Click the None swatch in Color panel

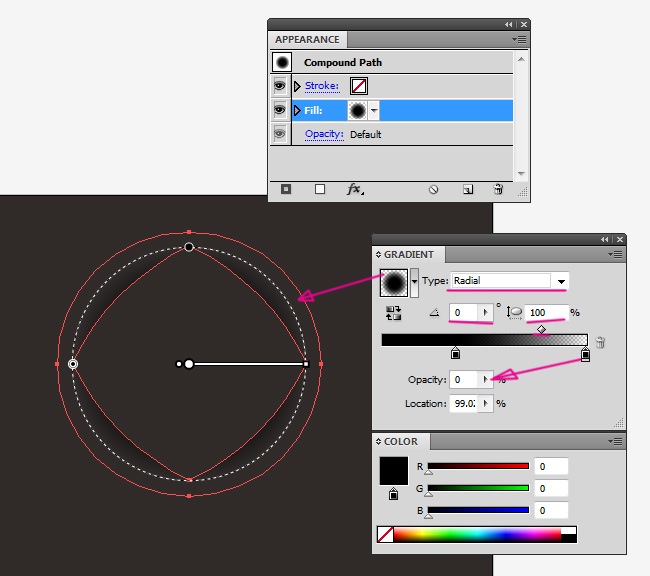tap(385, 535)
